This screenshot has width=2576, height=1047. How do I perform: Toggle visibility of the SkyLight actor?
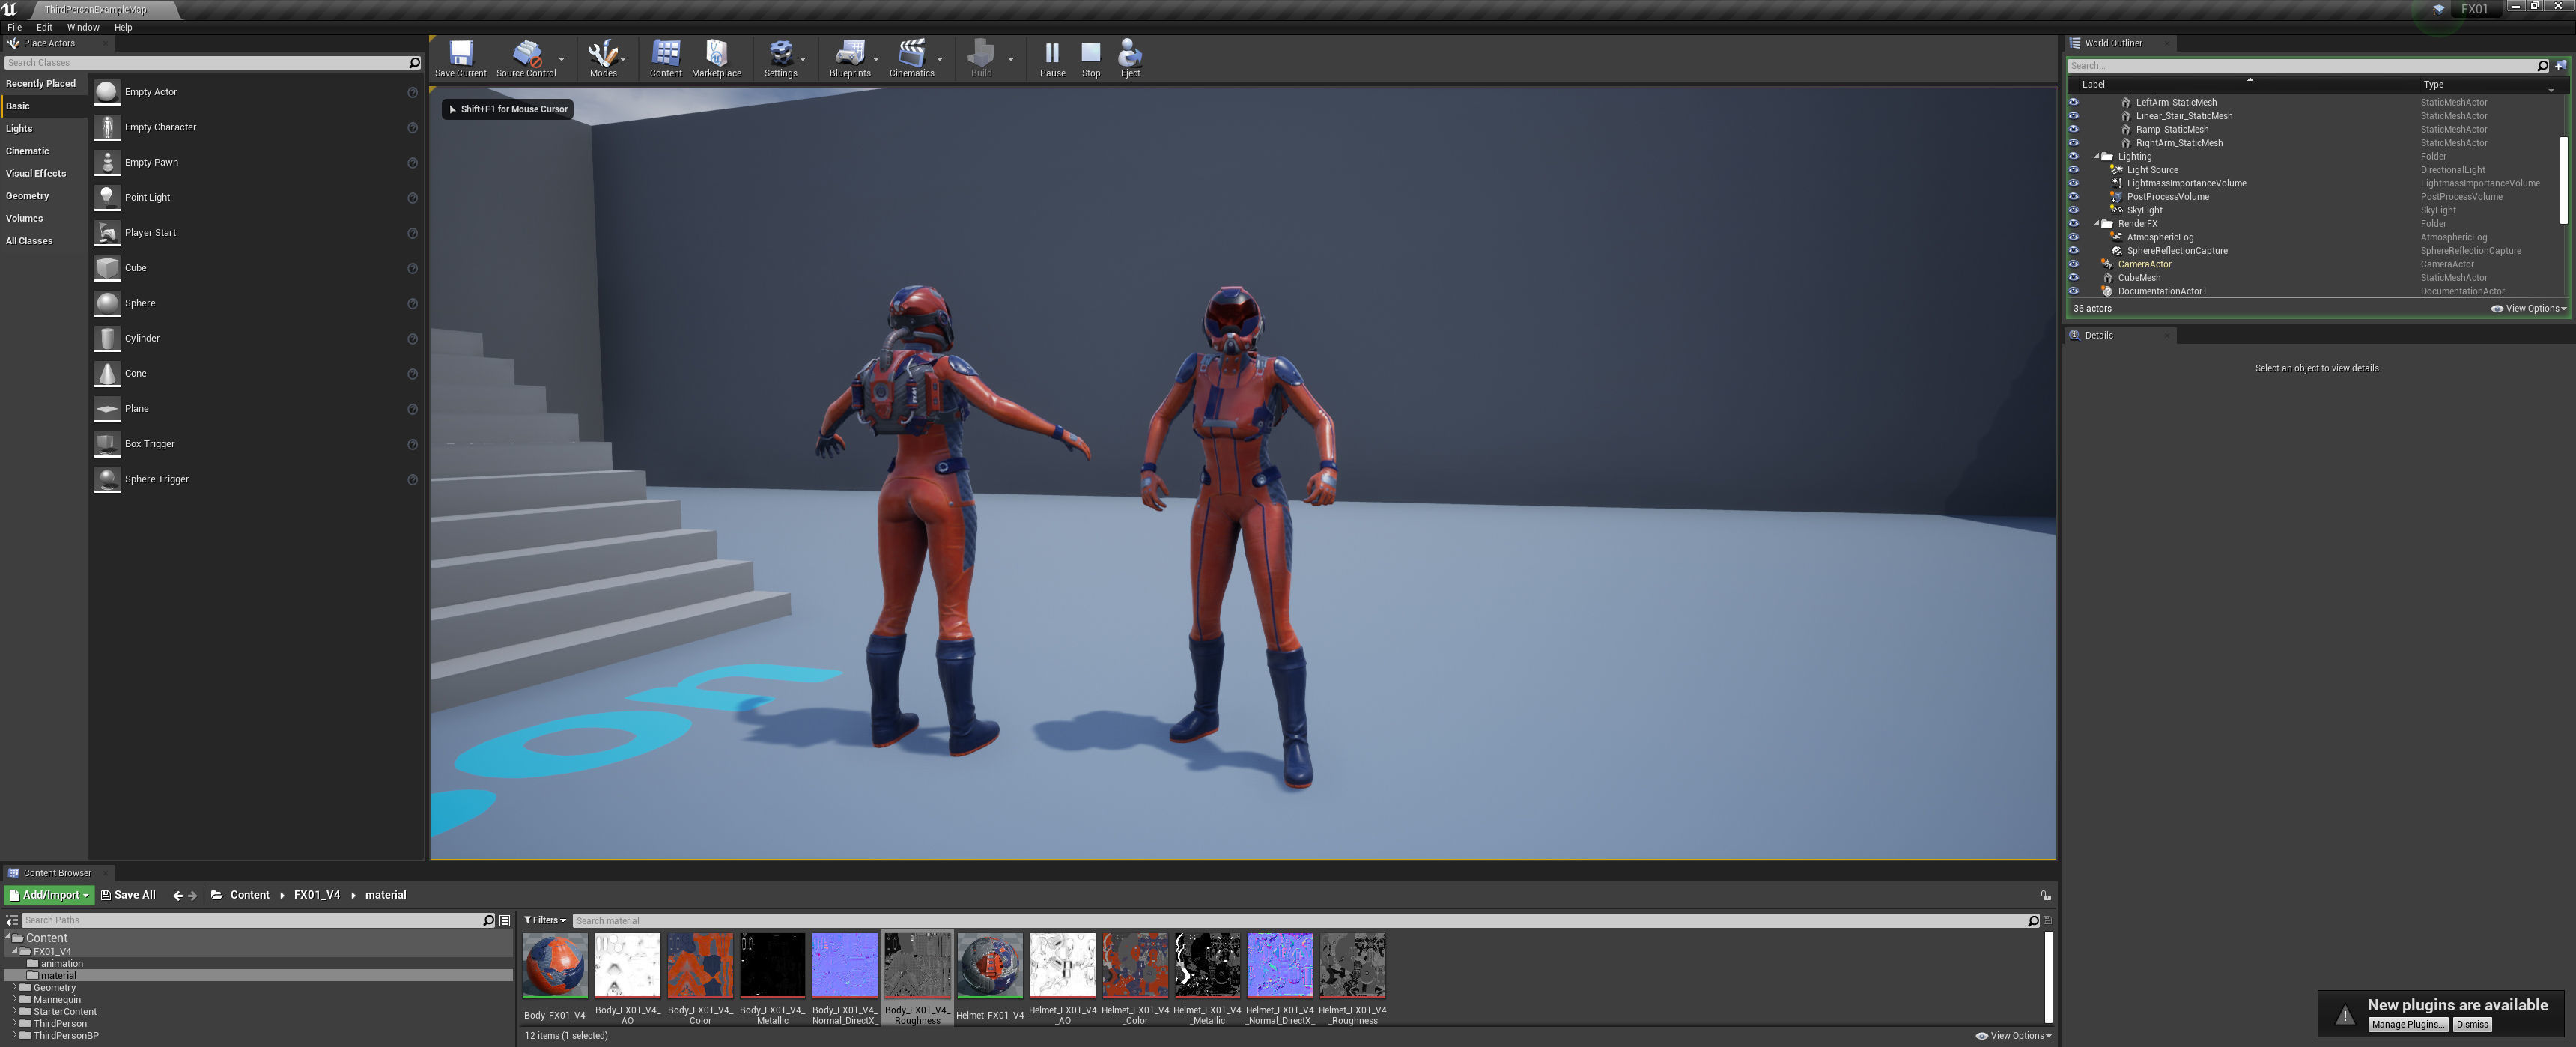pos(2073,210)
